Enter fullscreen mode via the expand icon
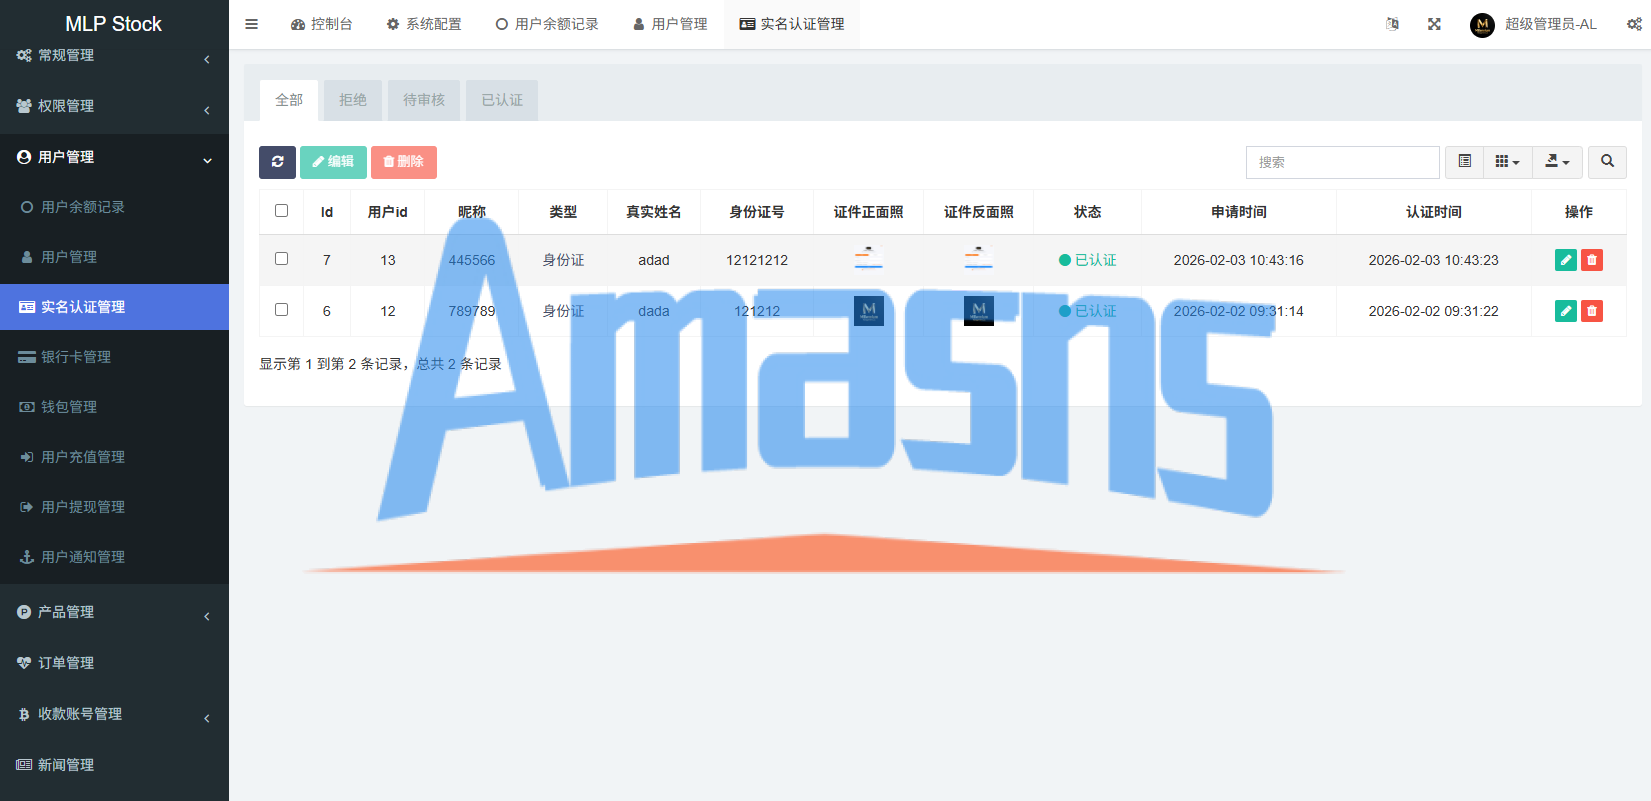Image resolution: width=1651 pixels, height=801 pixels. 1434,24
